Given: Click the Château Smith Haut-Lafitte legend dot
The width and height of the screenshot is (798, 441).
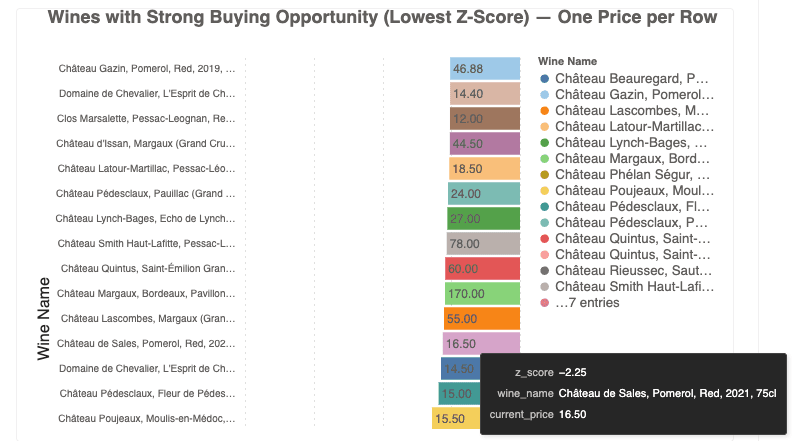Looking at the screenshot, I should [x=544, y=287].
